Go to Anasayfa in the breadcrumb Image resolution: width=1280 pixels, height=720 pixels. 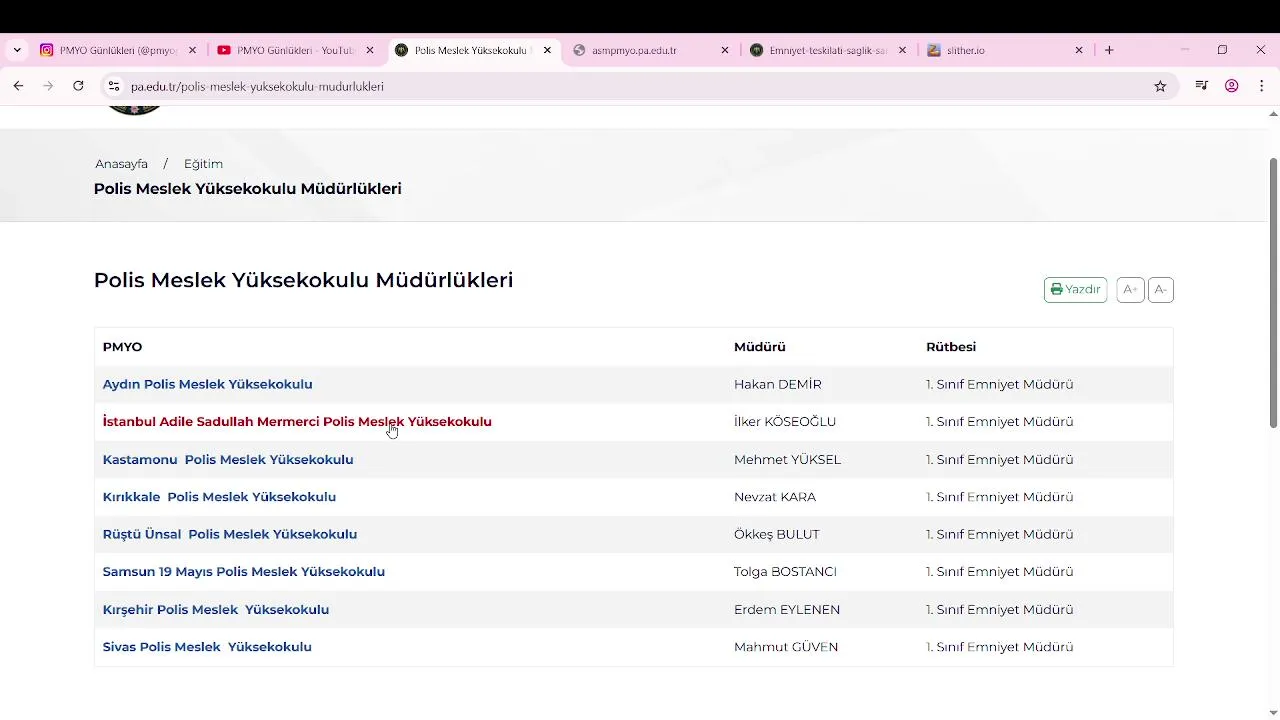coord(121,164)
